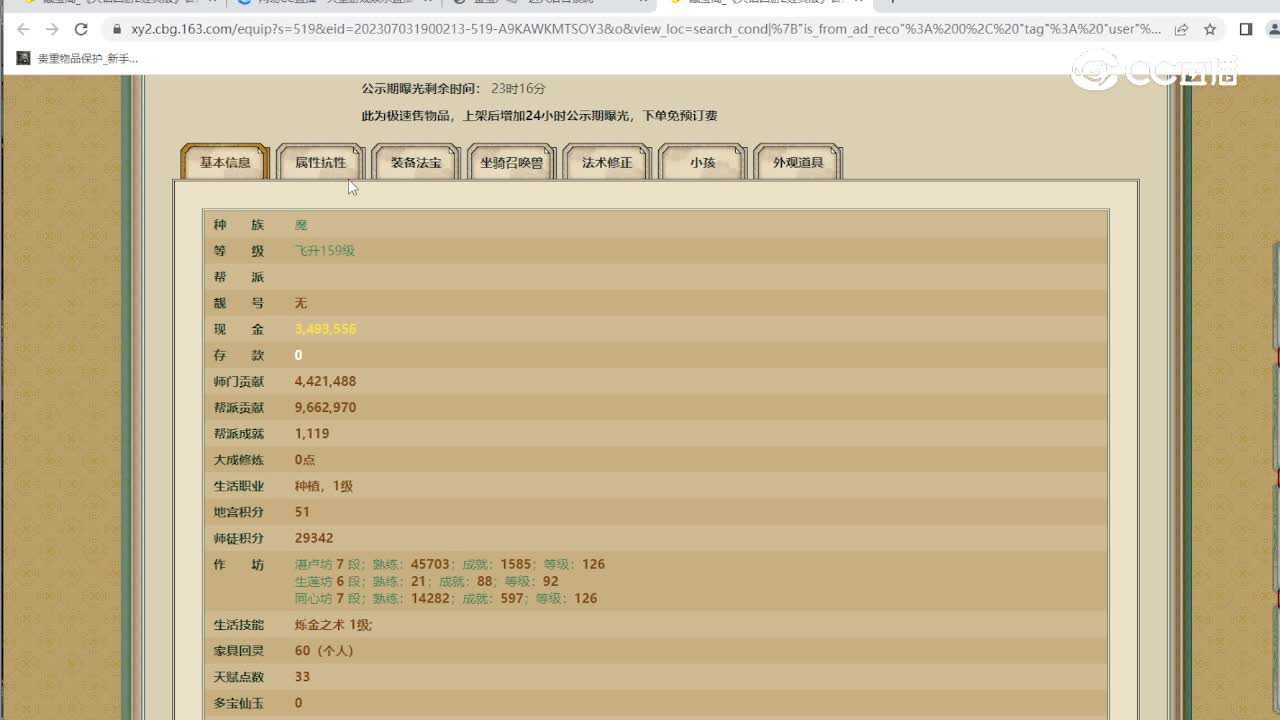This screenshot has width=1280, height=720.
Task: Click the 帮派 row label
Action: (x=239, y=277)
